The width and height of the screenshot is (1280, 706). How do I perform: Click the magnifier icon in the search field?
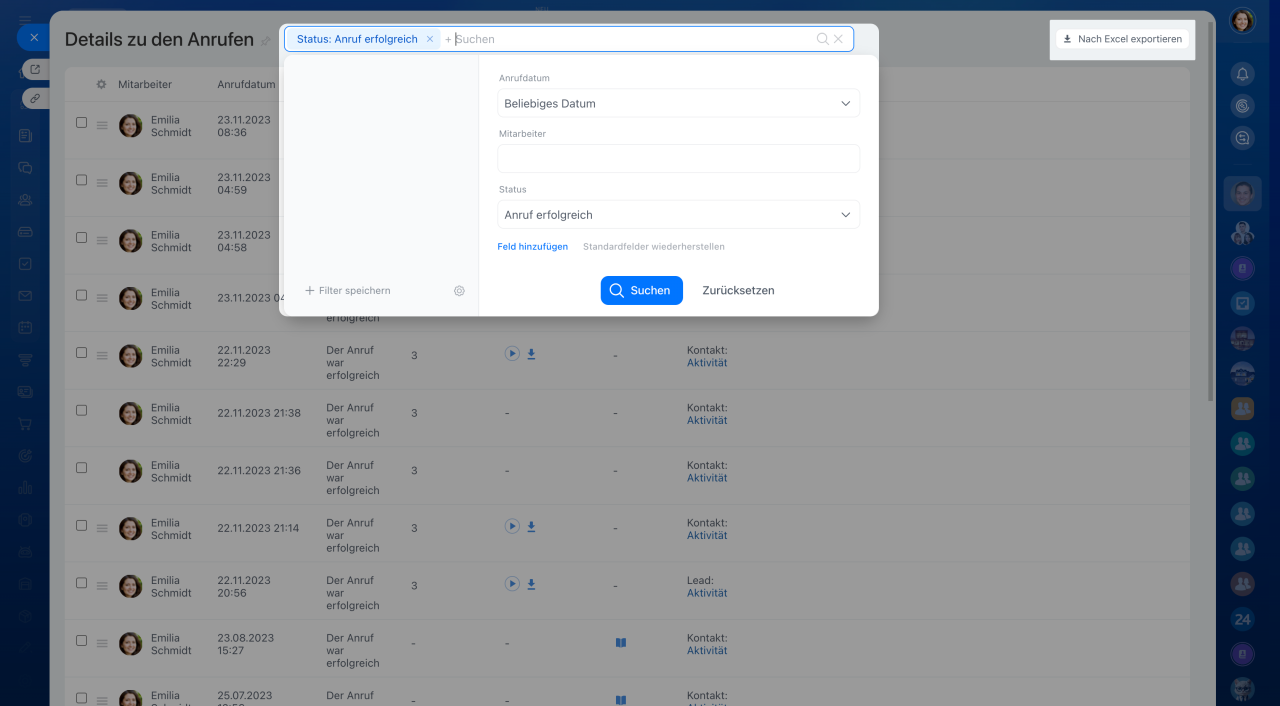pyautogui.click(x=822, y=39)
